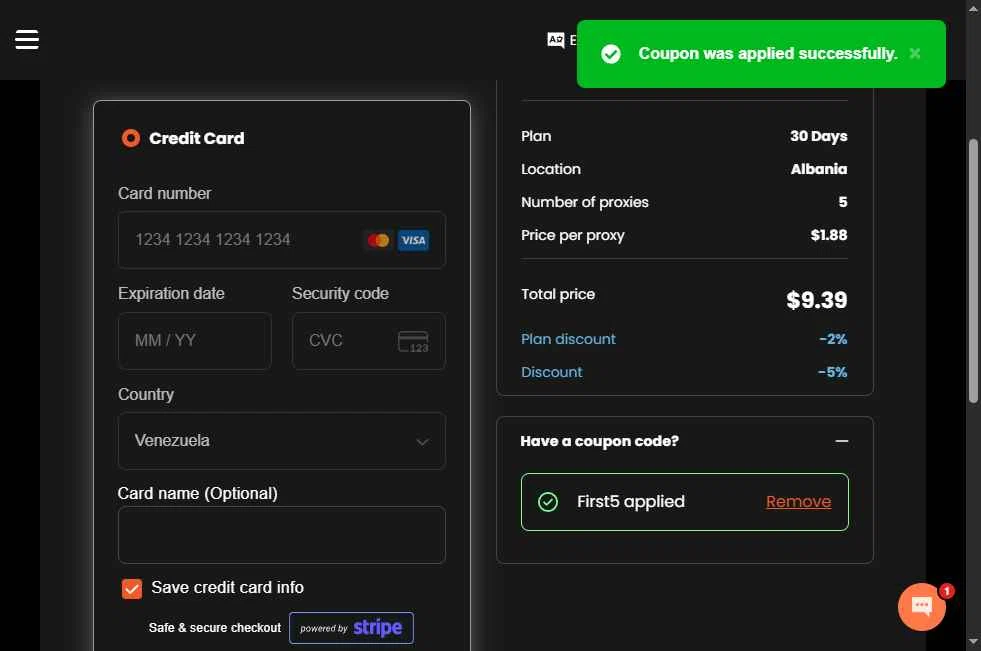Open the live chat support bubble
Viewport: 981px width, 651px height.
point(921,606)
